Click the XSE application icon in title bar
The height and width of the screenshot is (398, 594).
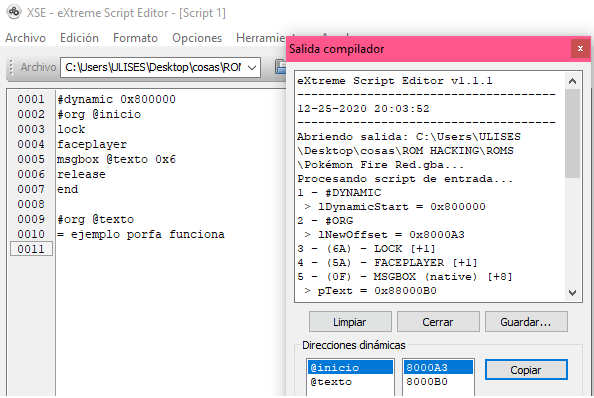14,12
